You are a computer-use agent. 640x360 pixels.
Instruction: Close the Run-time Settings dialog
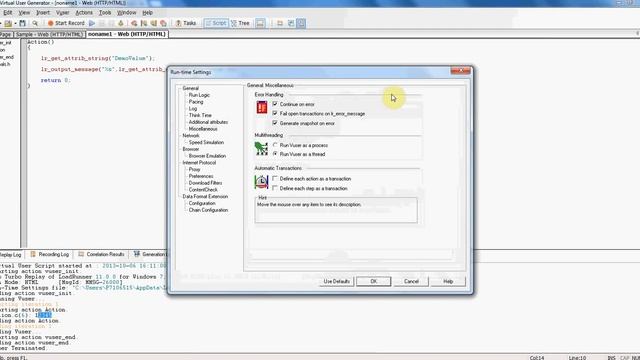click(x=460, y=71)
